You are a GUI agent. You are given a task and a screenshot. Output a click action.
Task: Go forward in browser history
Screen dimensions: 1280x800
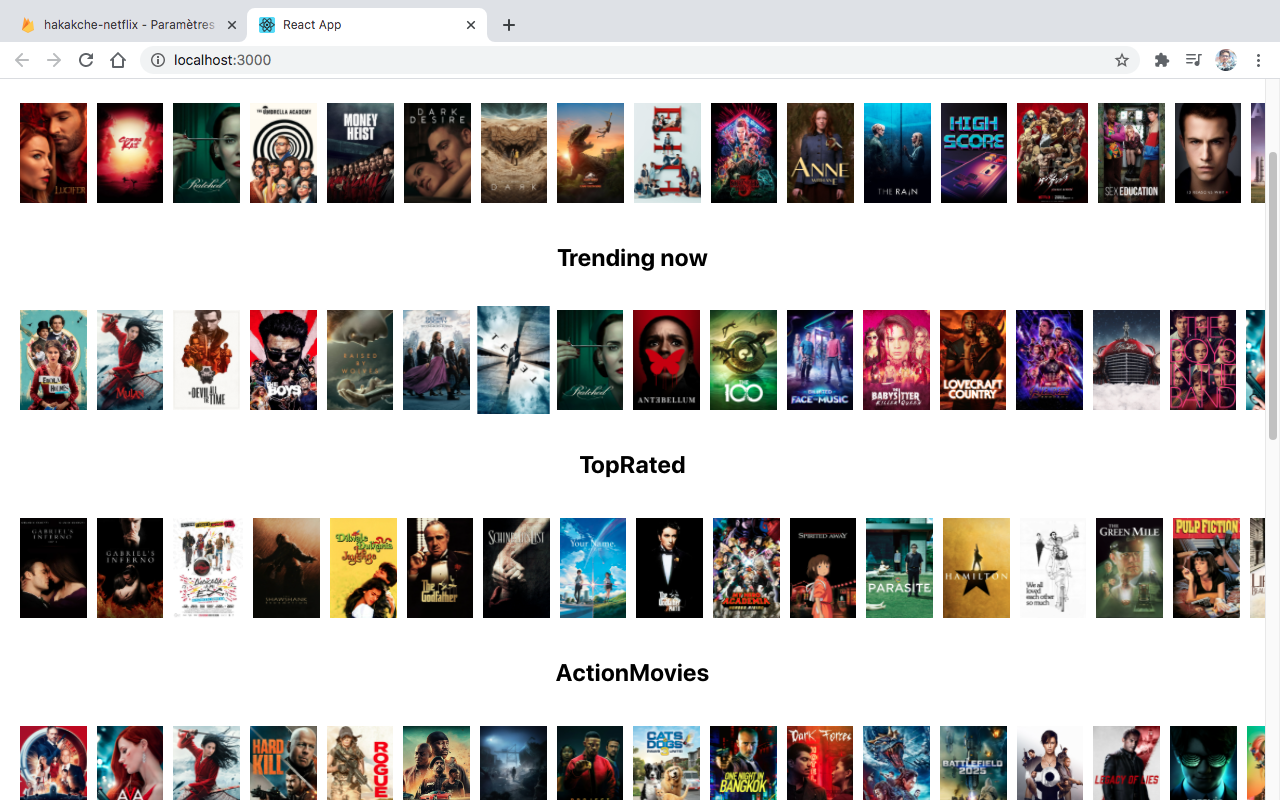(x=54, y=60)
